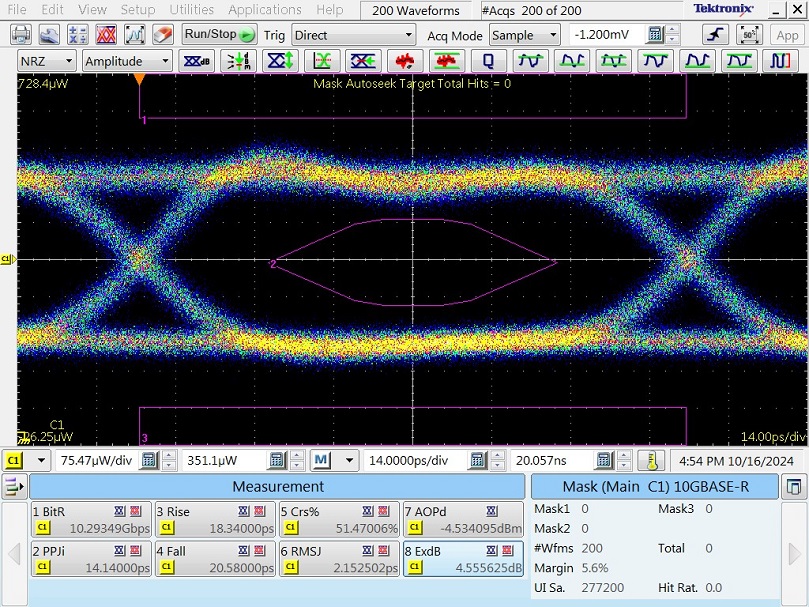Open the Trig source Direct dropdown
This screenshot has width=809, height=607.
[x=352, y=35]
